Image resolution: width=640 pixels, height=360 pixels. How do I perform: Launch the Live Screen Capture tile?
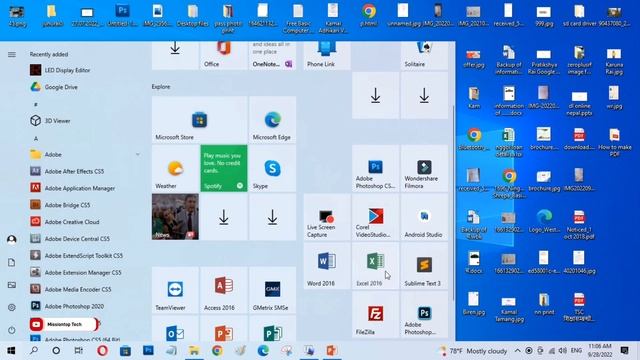coord(327,217)
